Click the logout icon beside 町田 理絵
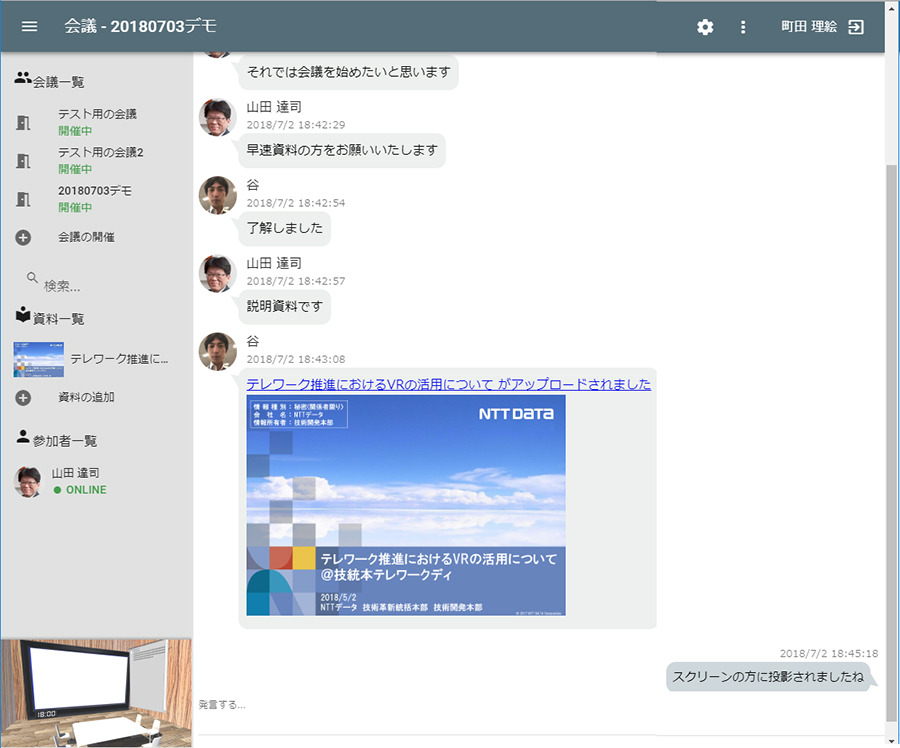The height and width of the screenshot is (748, 900). point(856,27)
